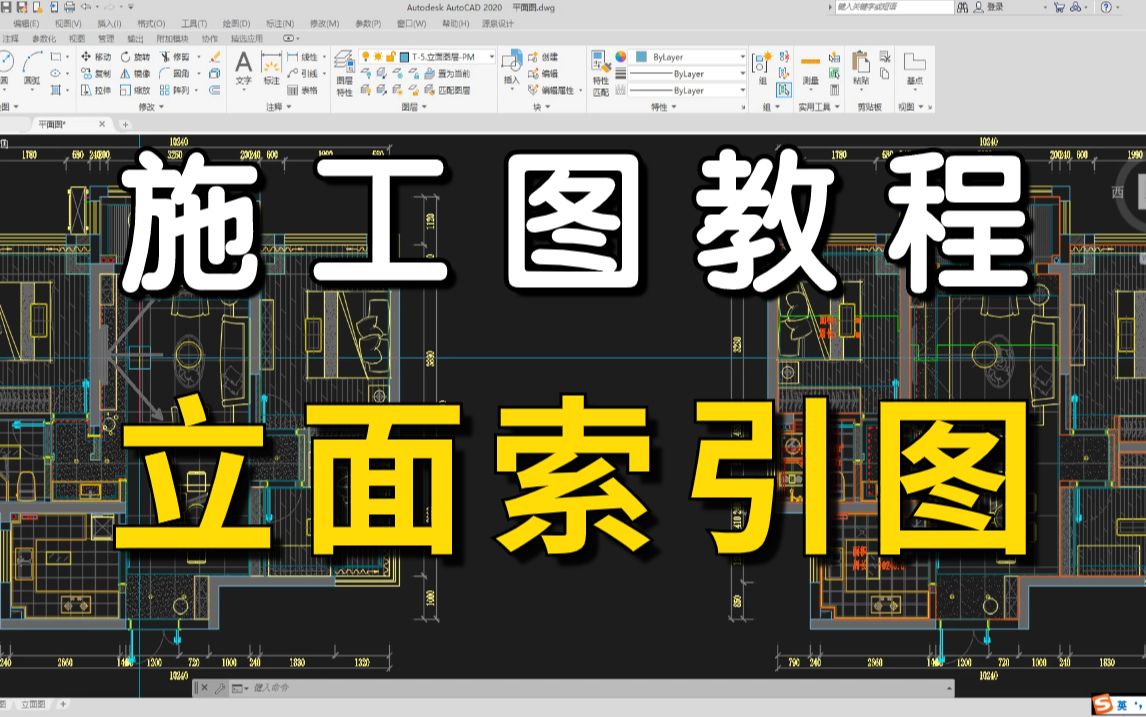Viewport: 1146px width, 717px height.
Task: Toggle the layer lightbulb visibility icon
Action: pos(366,57)
